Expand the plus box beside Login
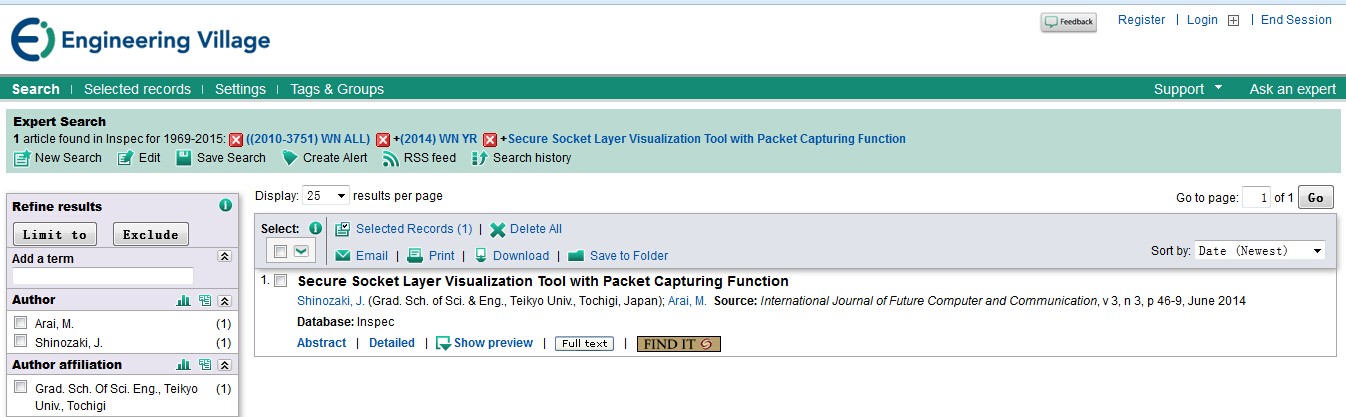This screenshot has height=417, width=1346. click(1233, 21)
